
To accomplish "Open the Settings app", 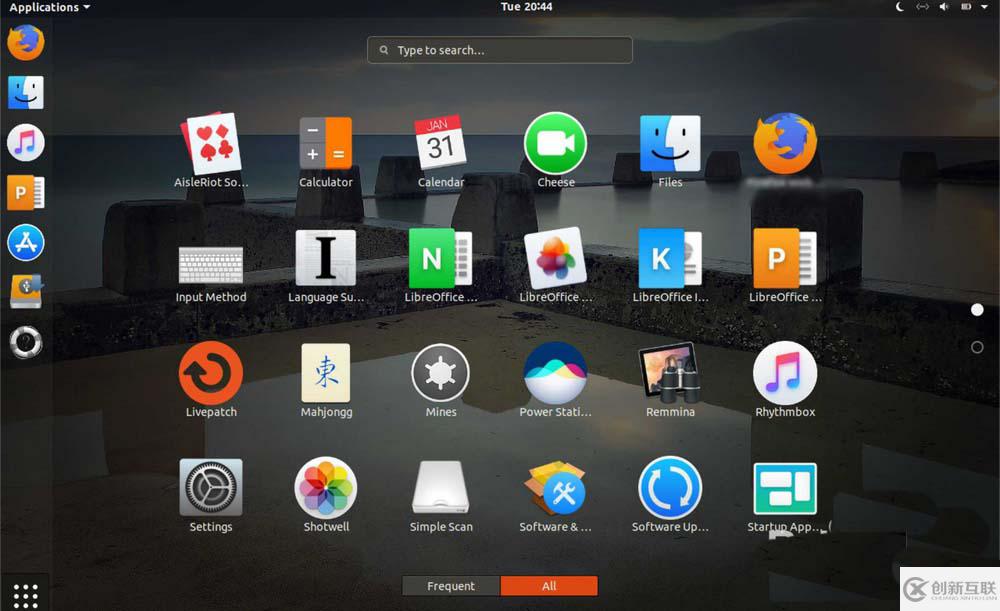I will click(x=211, y=487).
